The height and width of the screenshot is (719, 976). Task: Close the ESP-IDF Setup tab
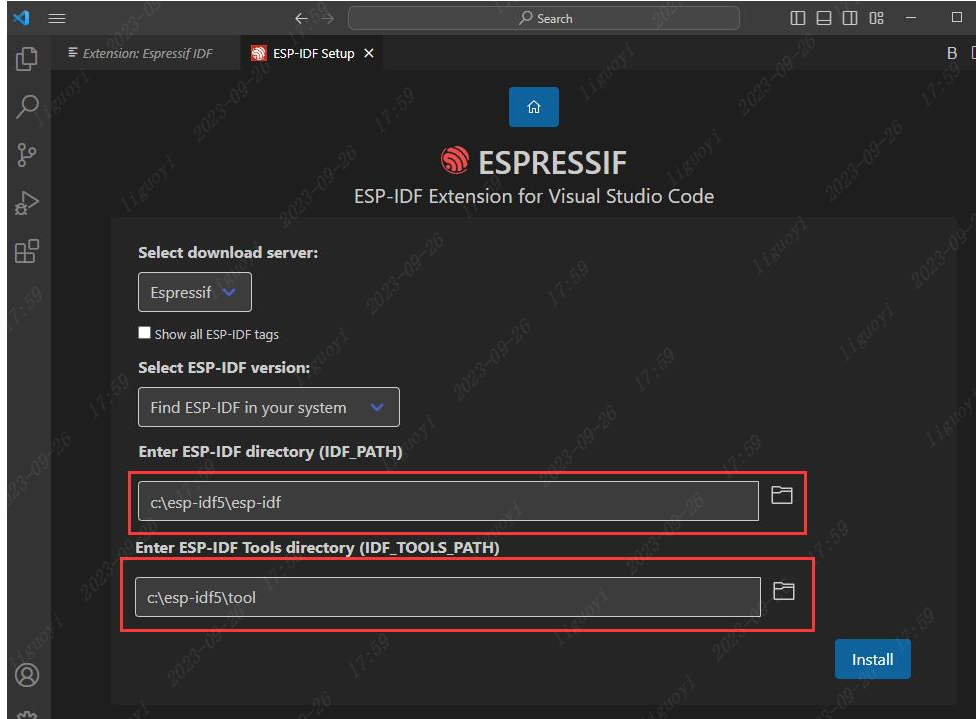coord(368,54)
